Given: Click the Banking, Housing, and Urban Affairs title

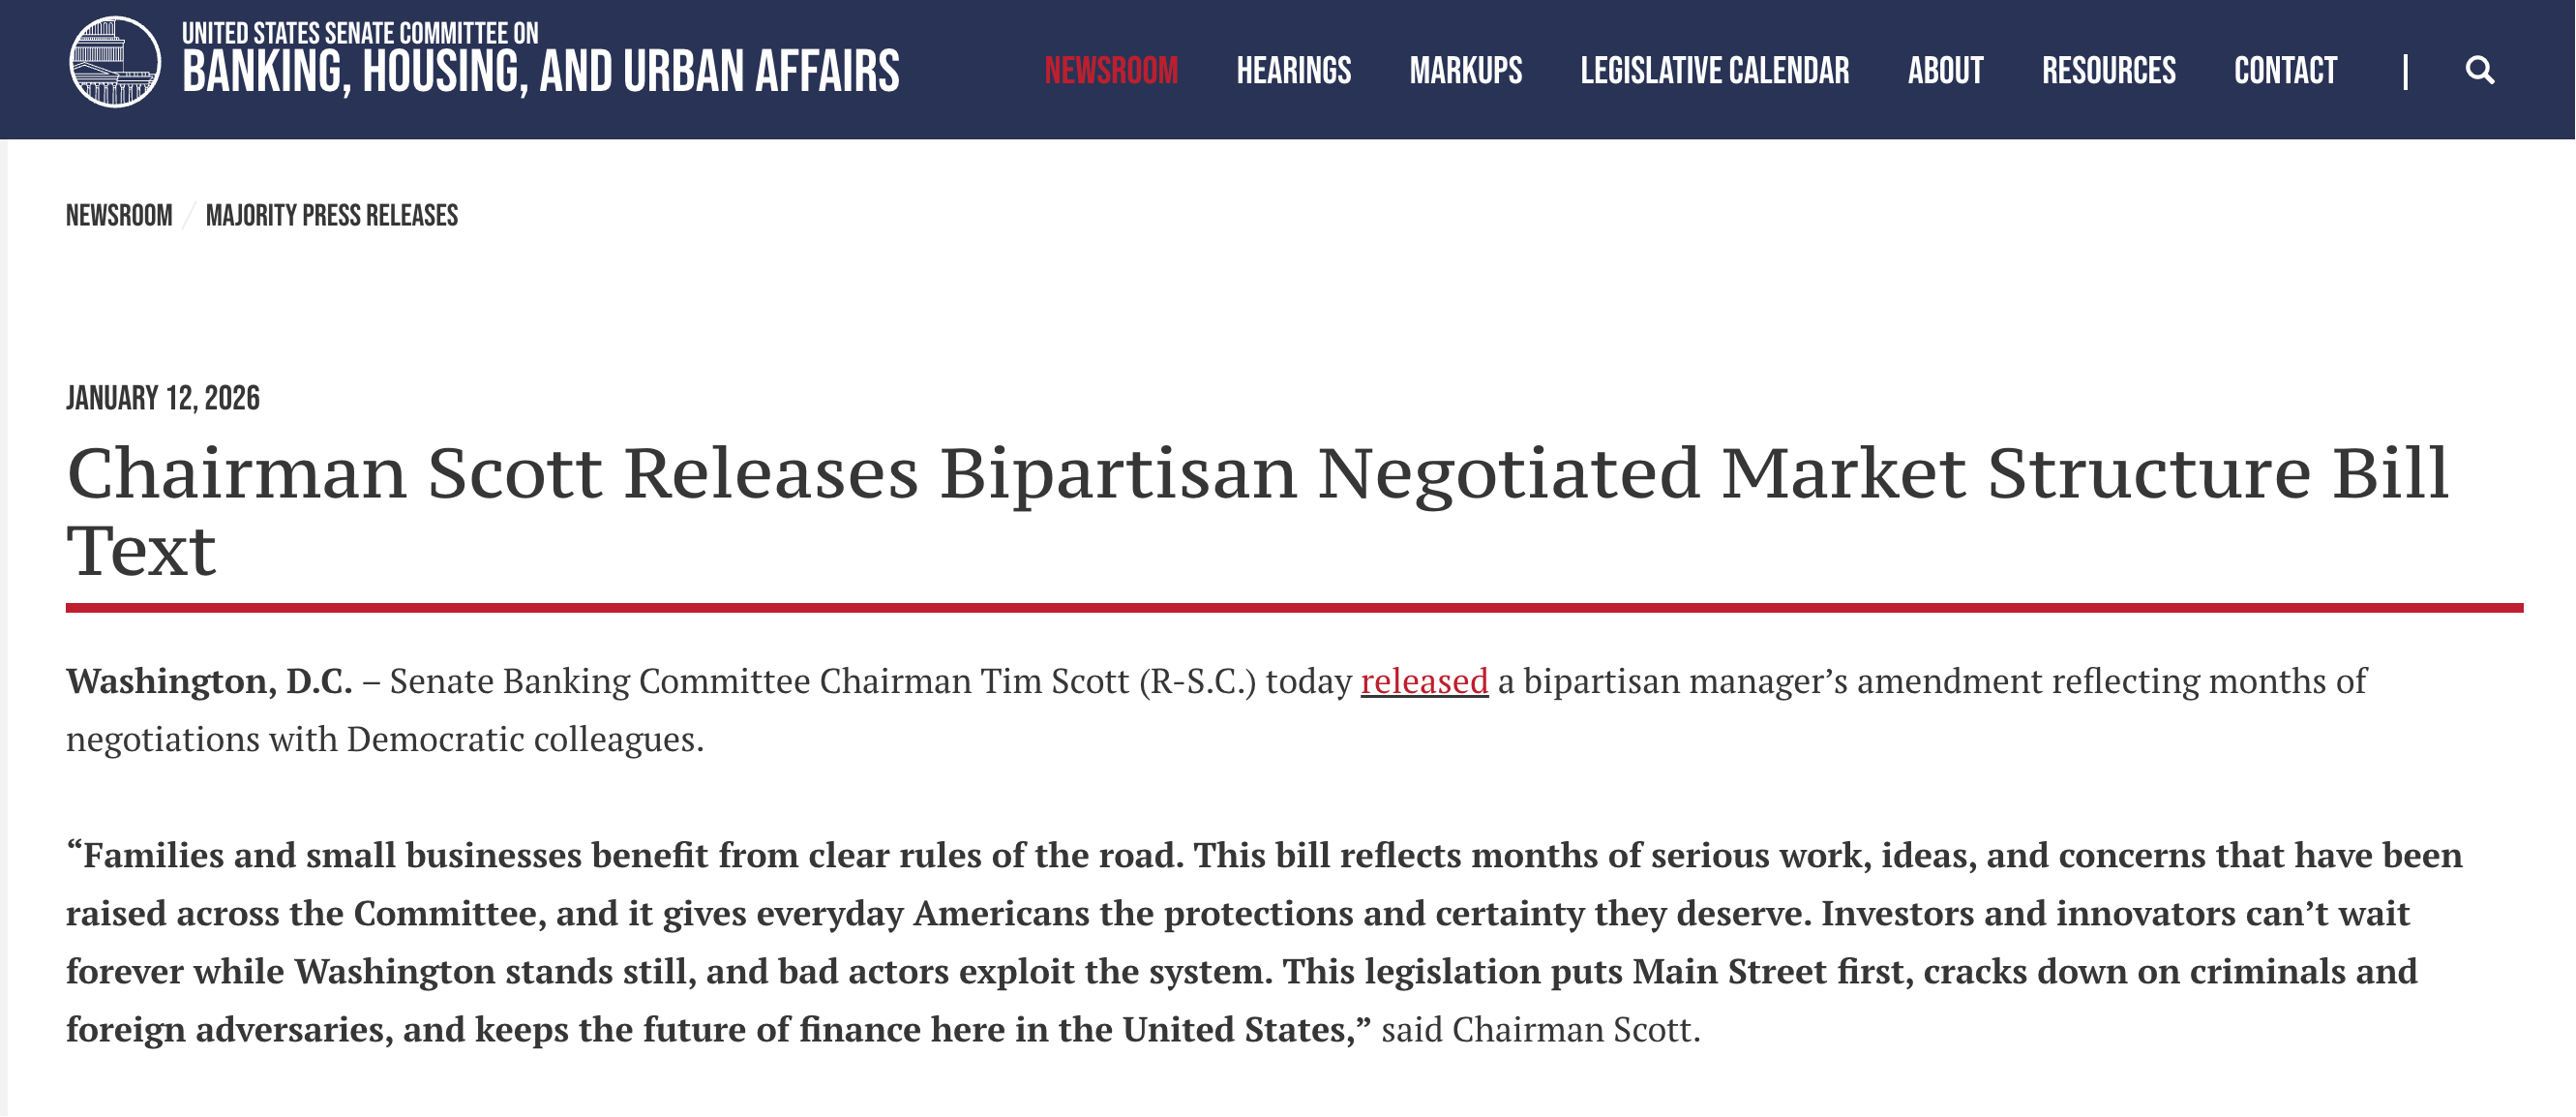Looking at the screenshot, I should (540, 74).
